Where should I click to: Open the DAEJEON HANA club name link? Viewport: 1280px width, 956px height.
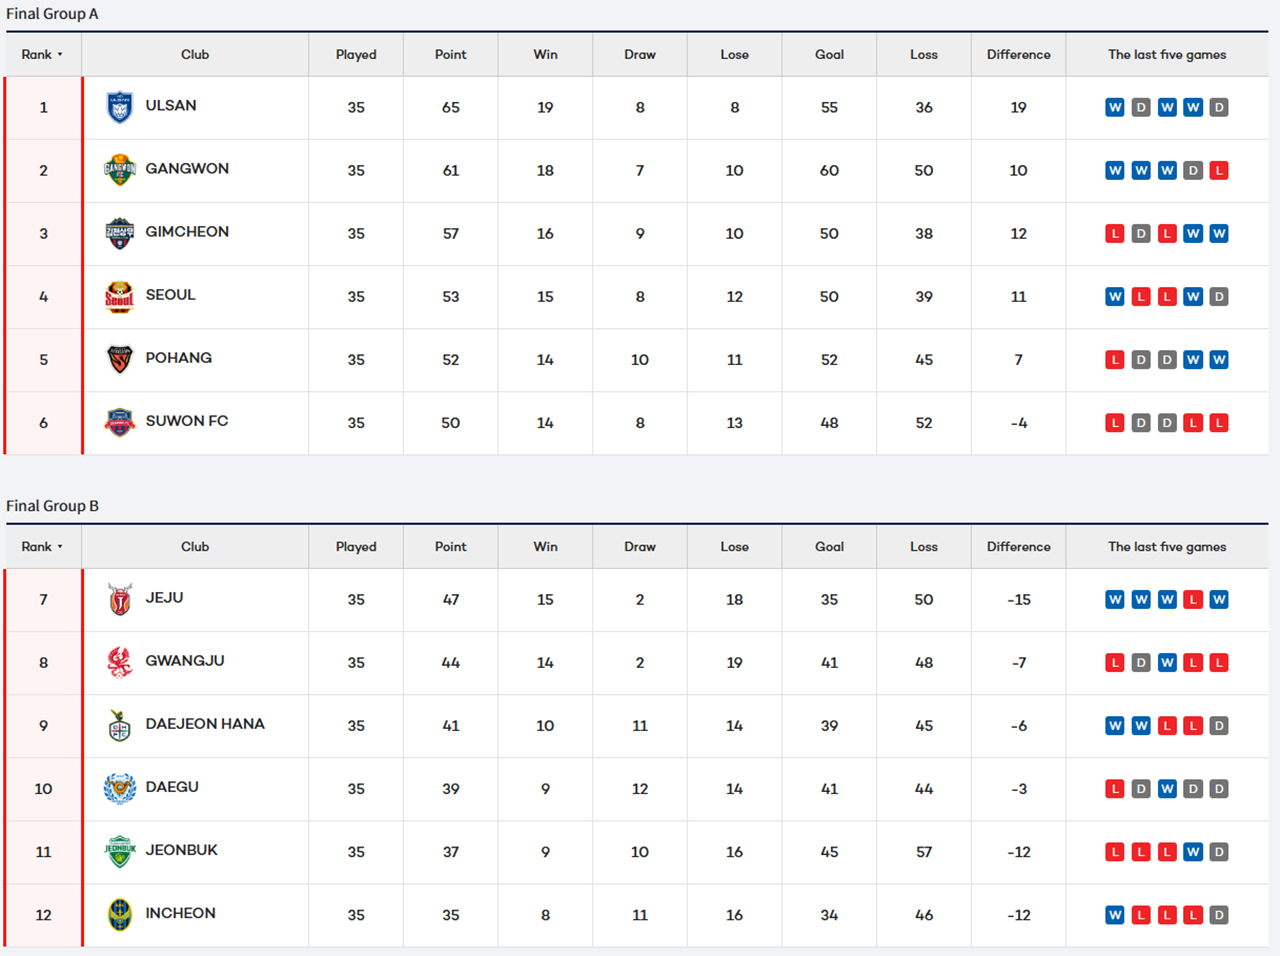205,724
